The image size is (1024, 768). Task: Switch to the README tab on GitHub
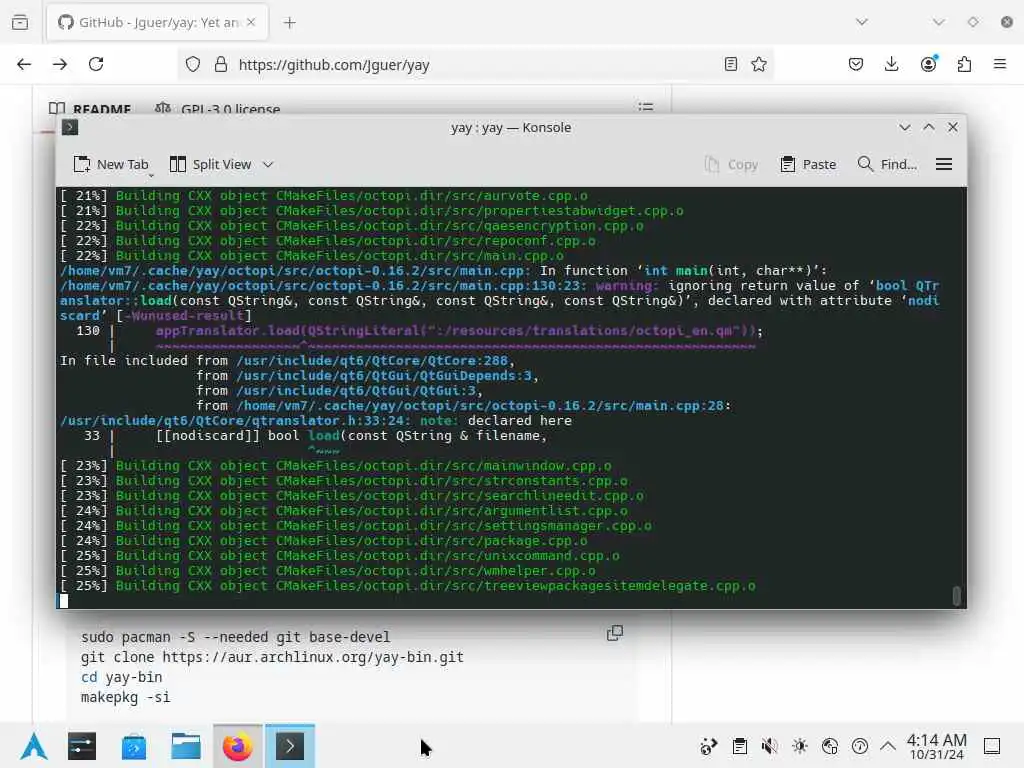[x=91, y=108]
